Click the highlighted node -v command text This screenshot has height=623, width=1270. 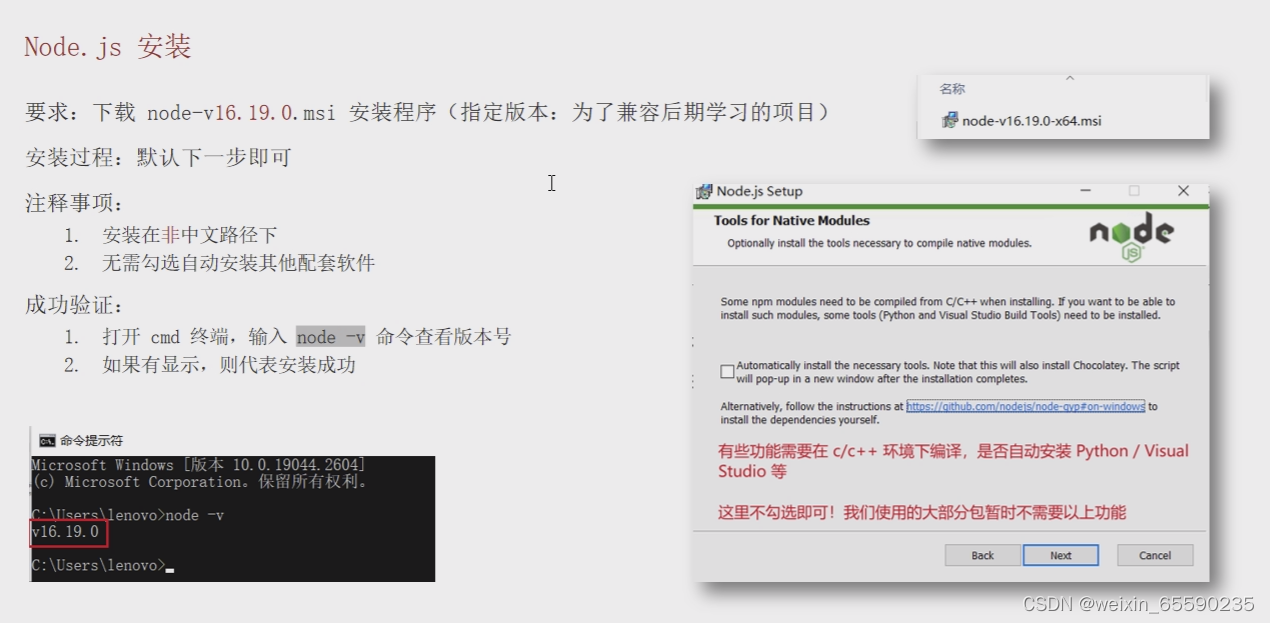pos(331,337)
